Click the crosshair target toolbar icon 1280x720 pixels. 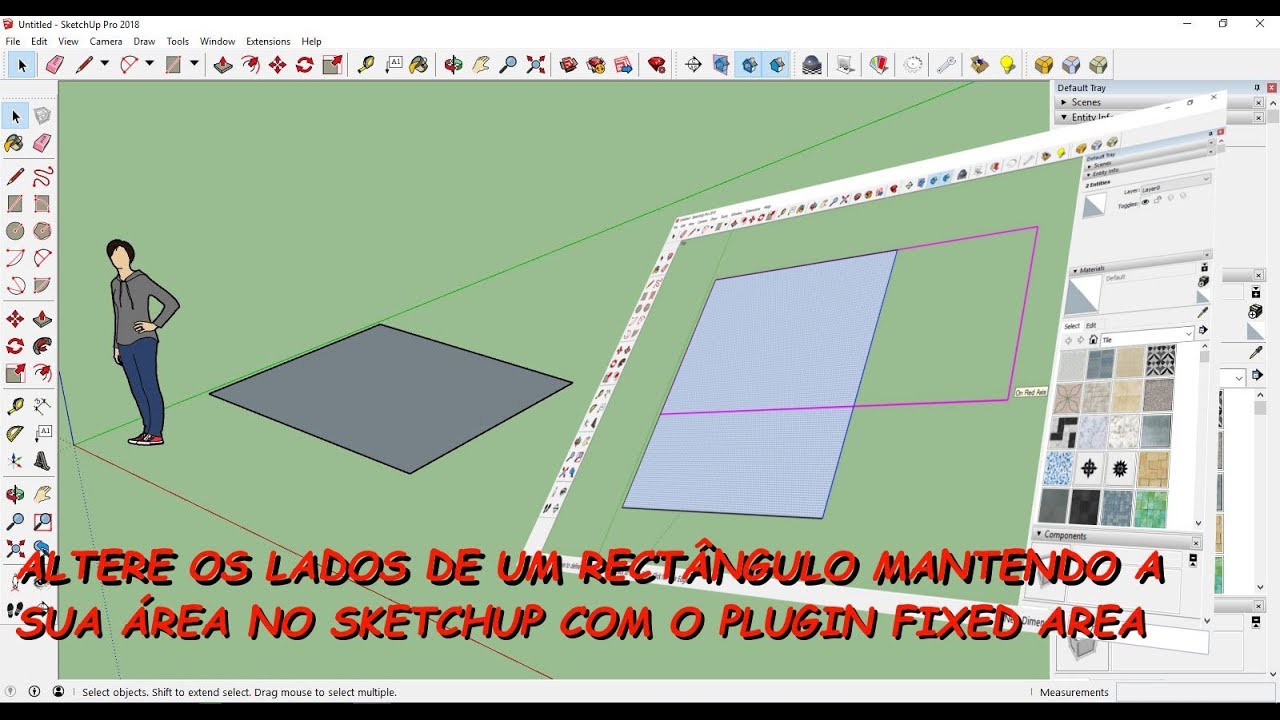coord(693,65)
